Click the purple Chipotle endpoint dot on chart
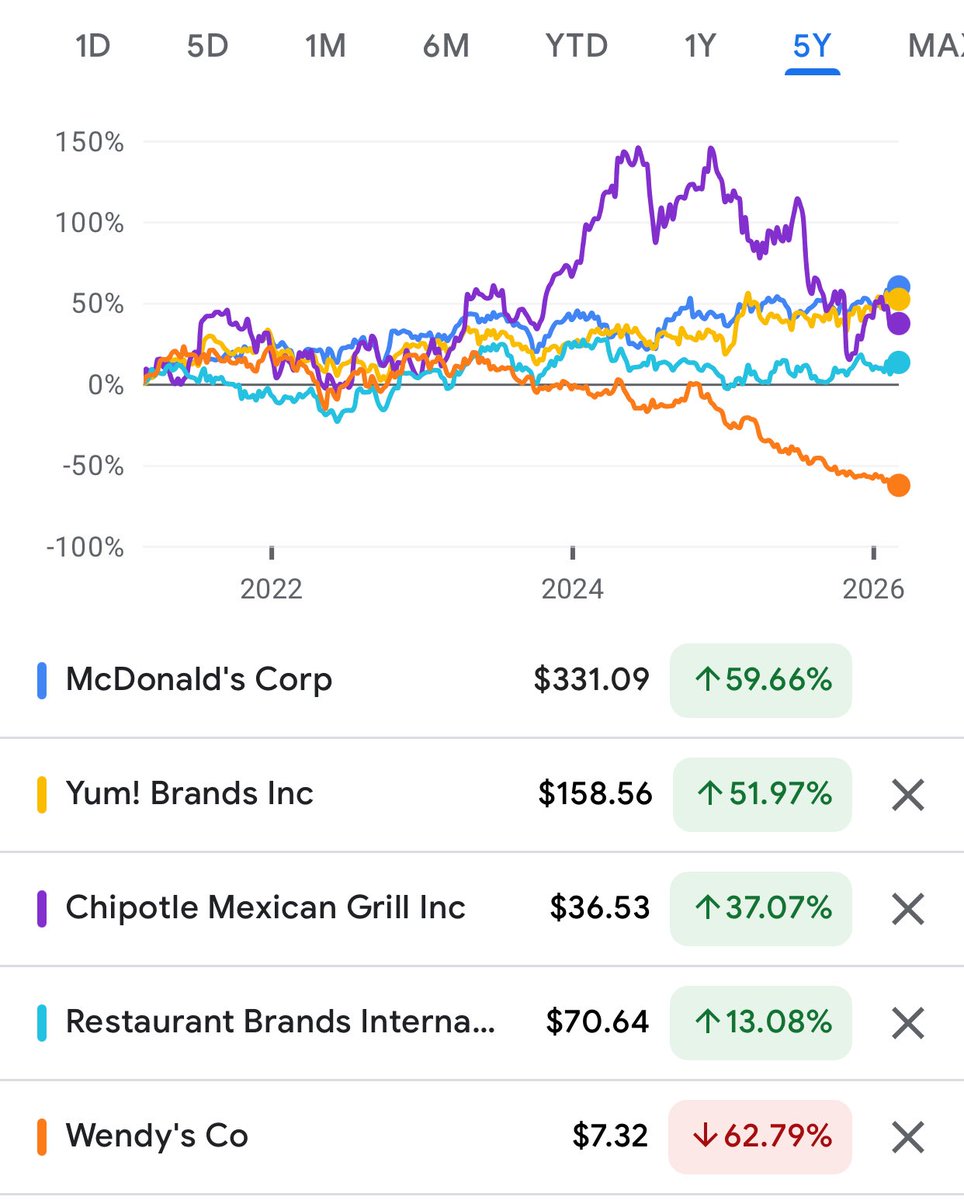This screenshot has height=1200, width=964. (899, 323)
